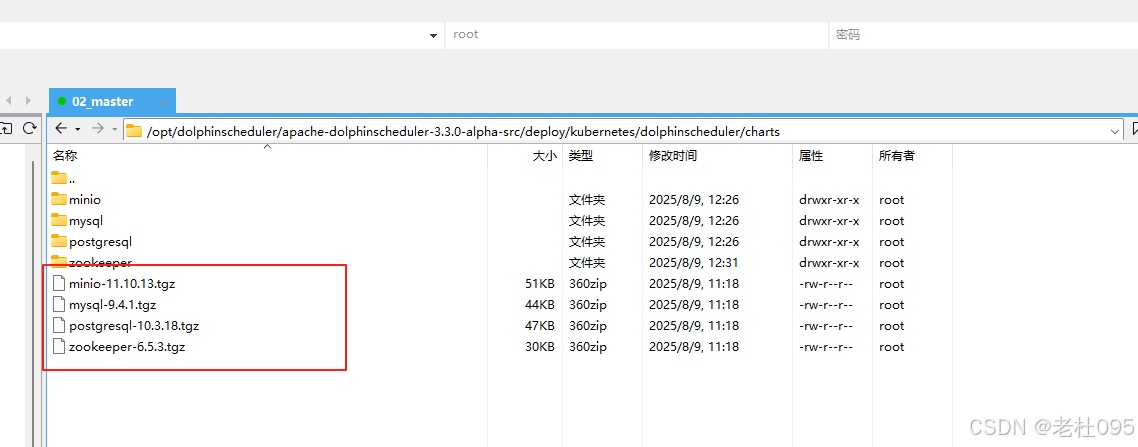Open the host dropdown beside root field
1138x447 pixels.
433,35
